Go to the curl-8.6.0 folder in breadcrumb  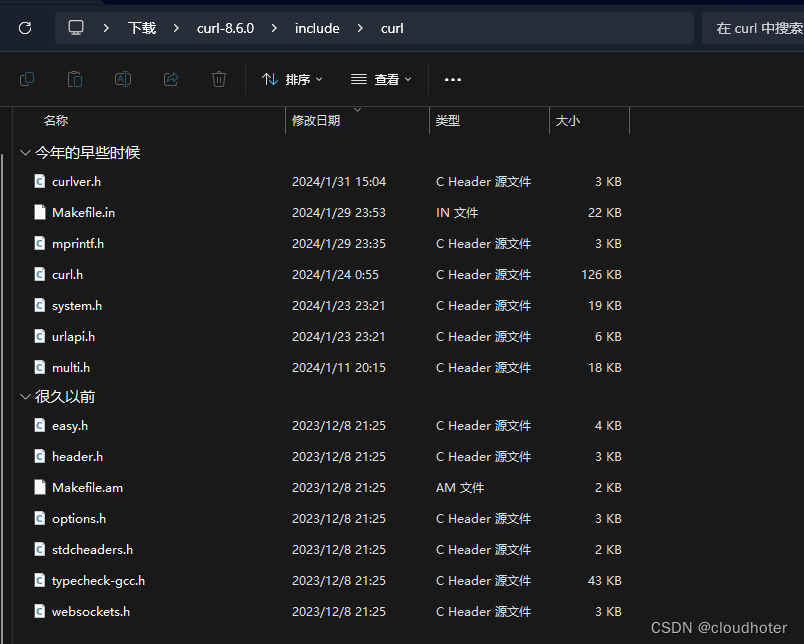225,28
